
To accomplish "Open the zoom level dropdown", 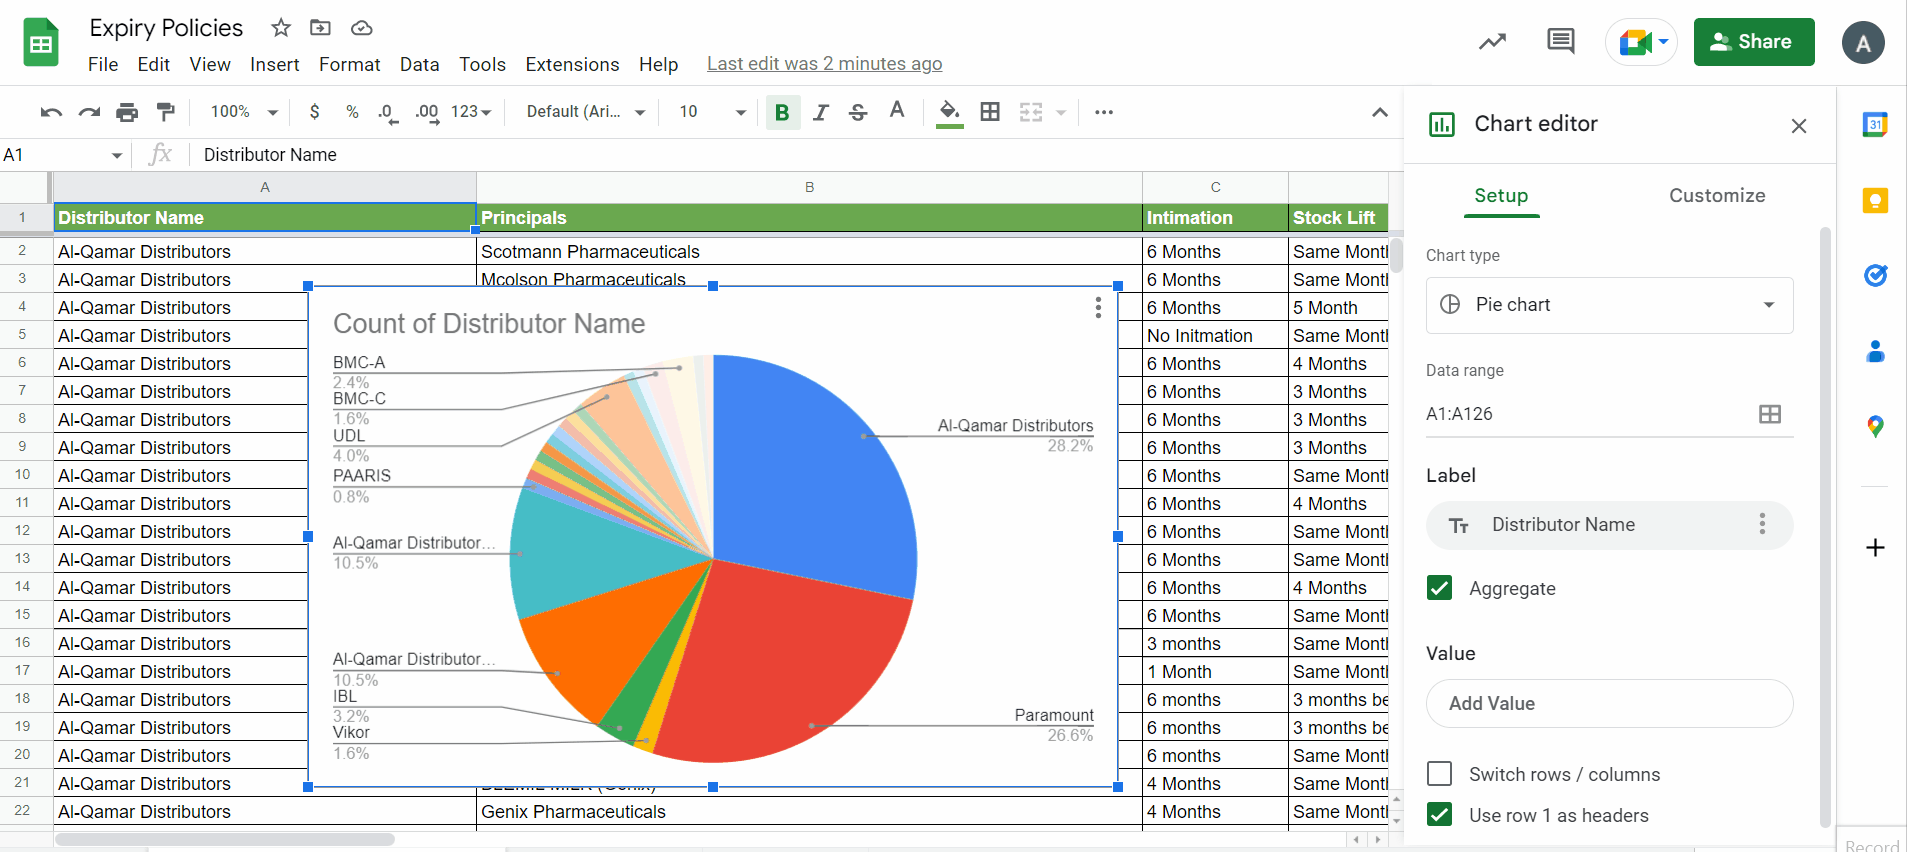I will point(244,112).
